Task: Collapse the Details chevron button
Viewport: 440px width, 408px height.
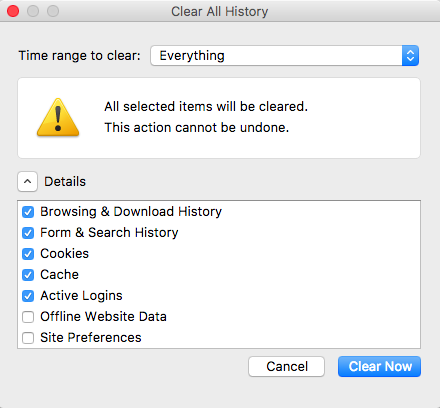Action: point(27,182)
